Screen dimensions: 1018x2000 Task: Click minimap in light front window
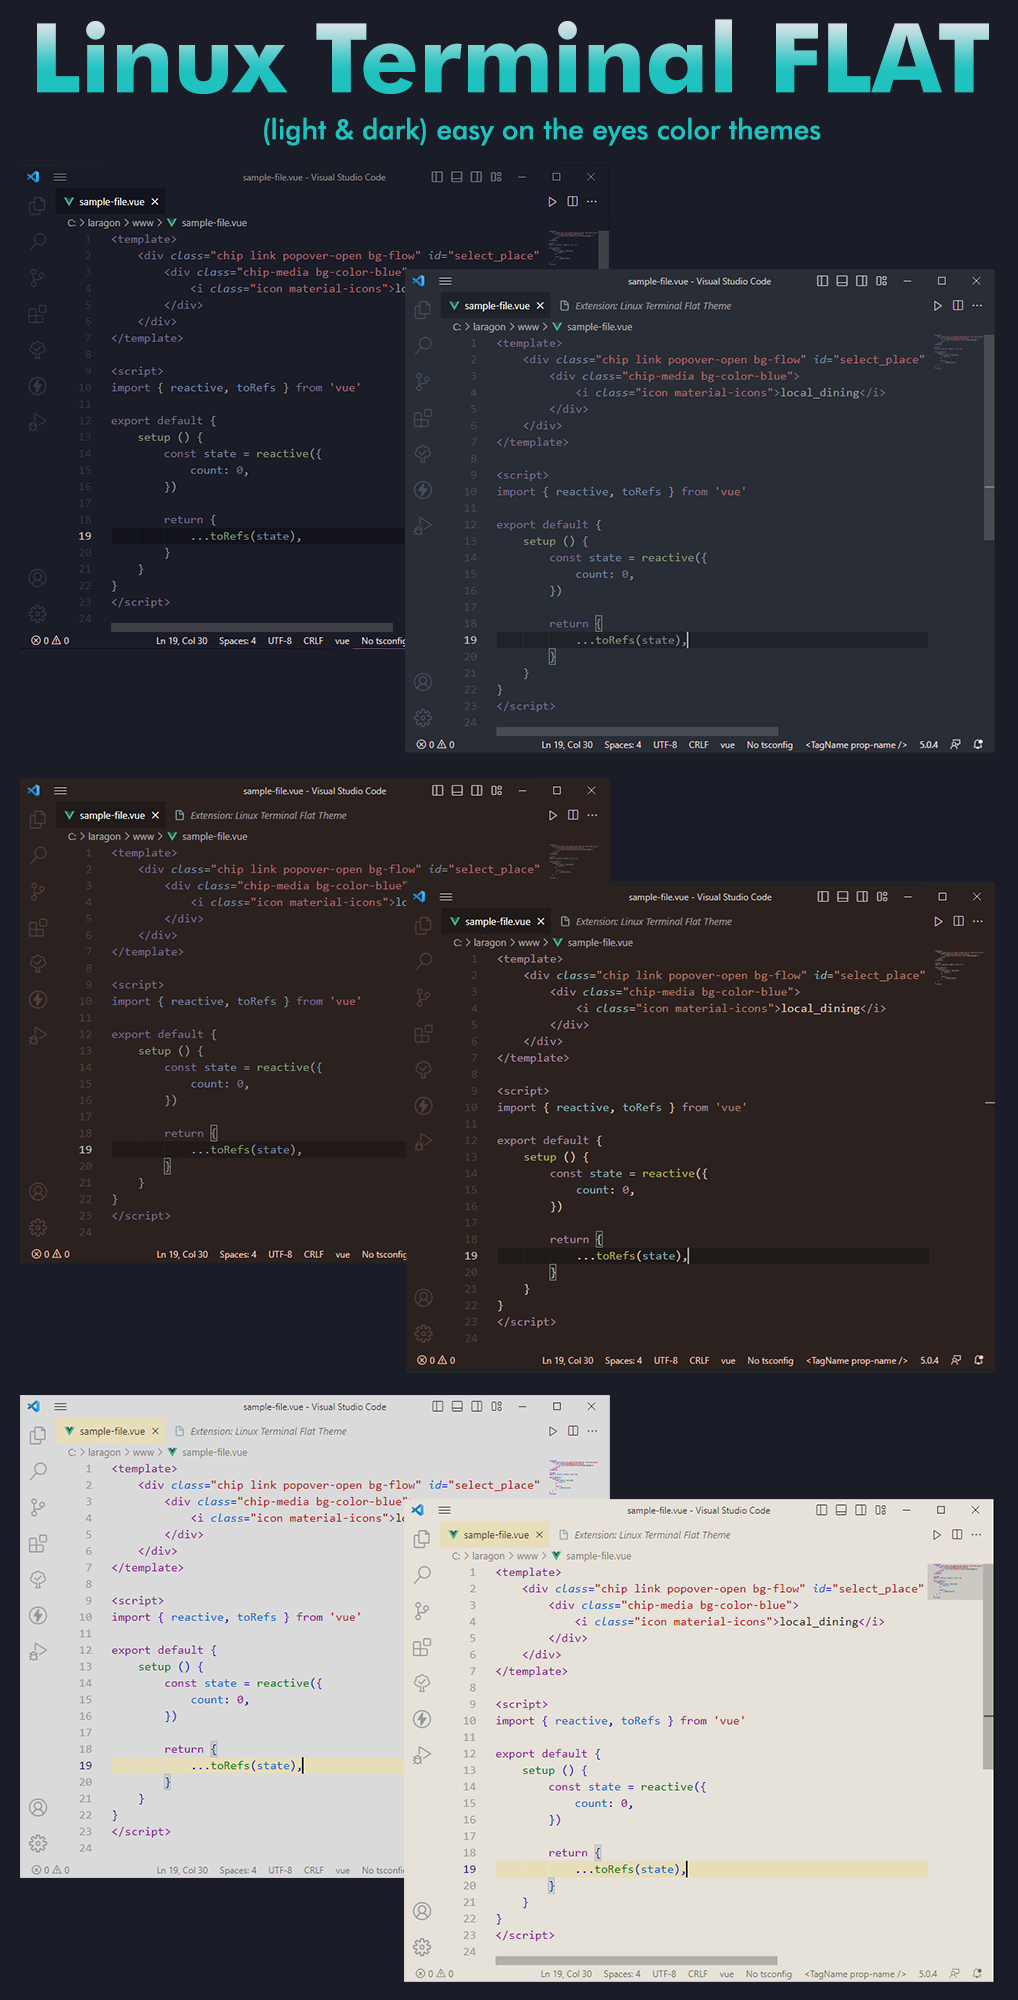[955, 1582]
